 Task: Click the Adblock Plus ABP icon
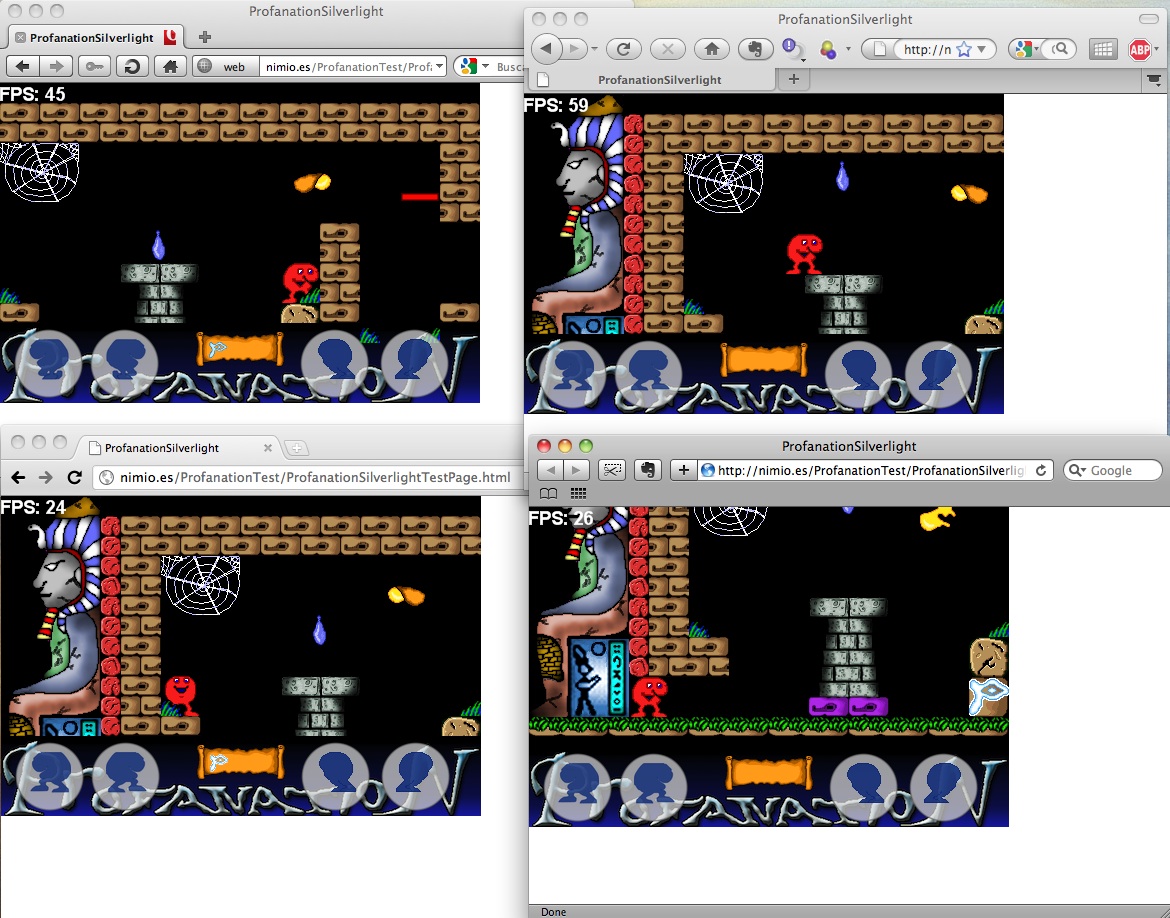(x=1139, y=49)
